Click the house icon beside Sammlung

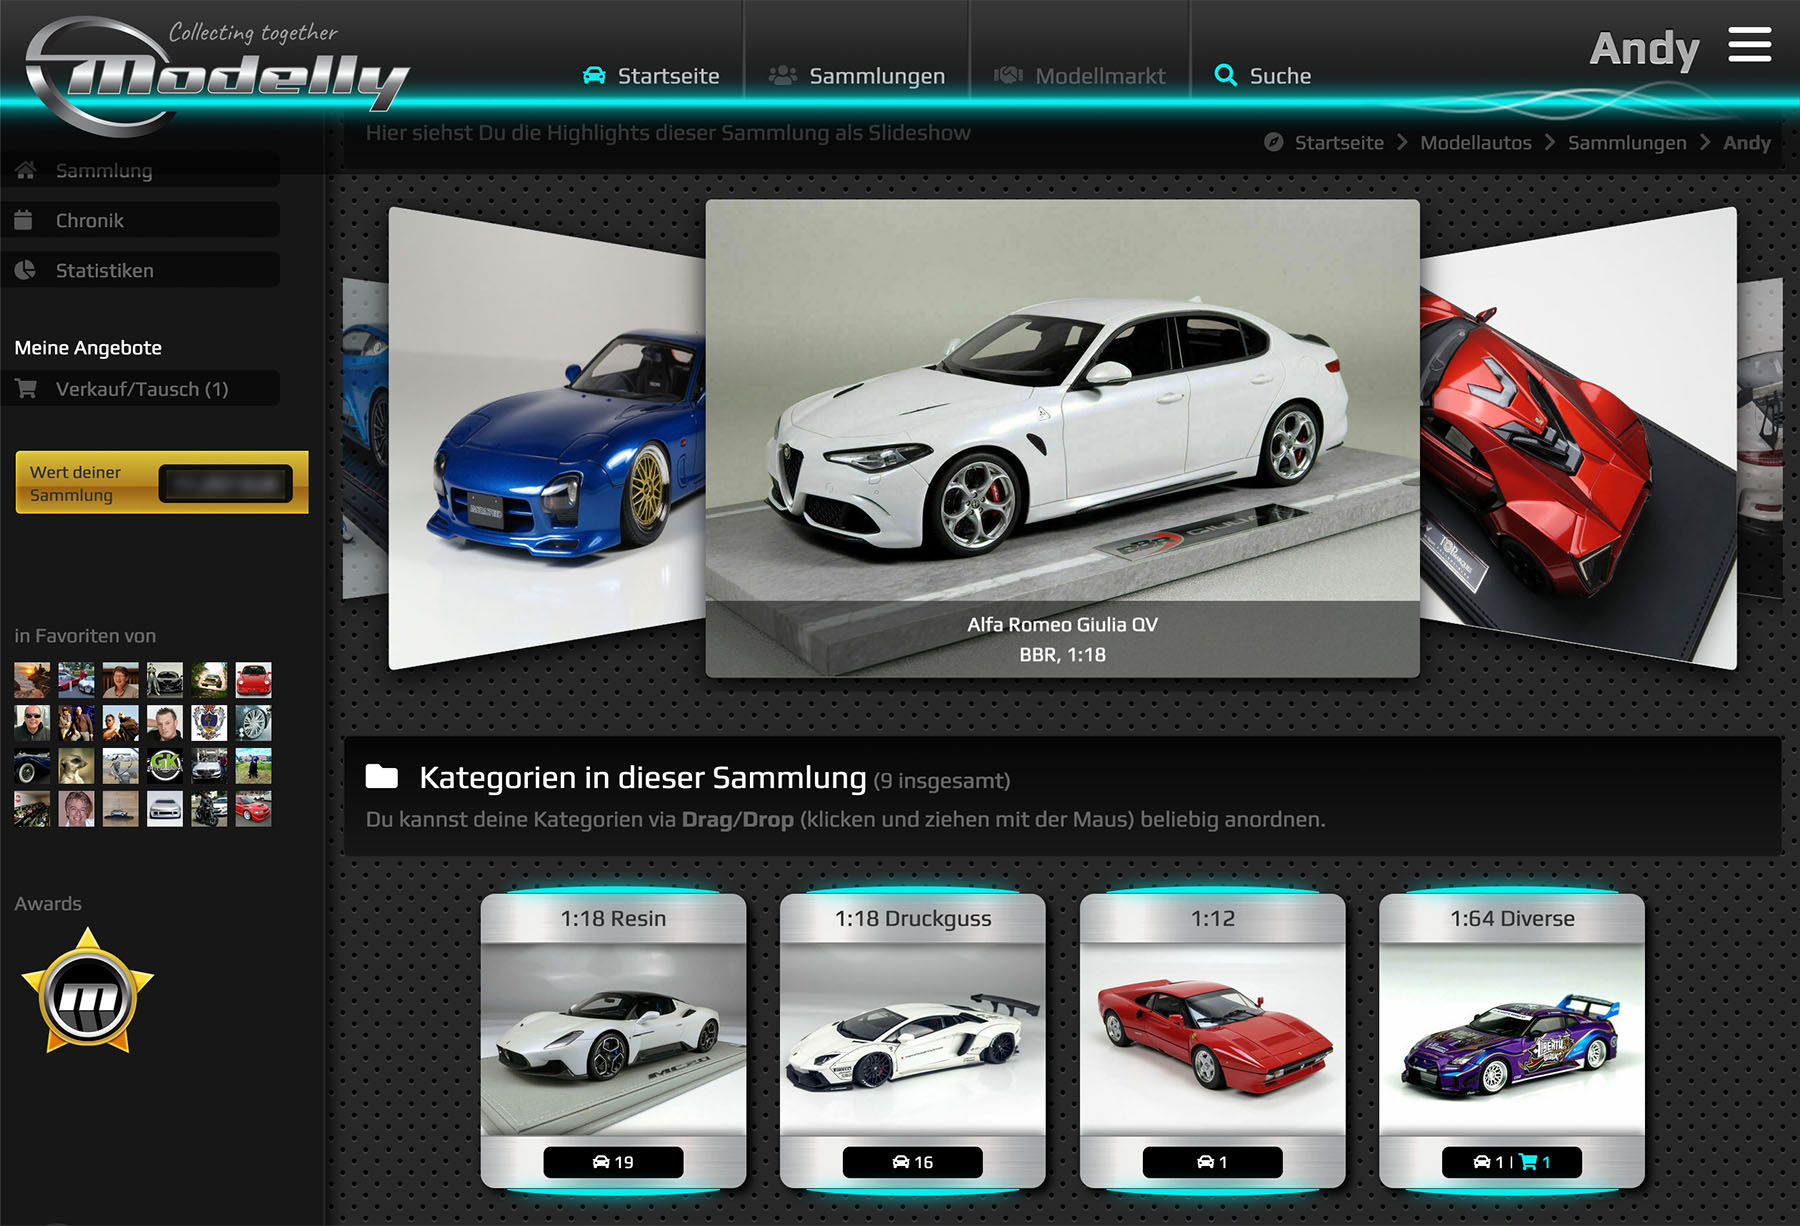point(26,170)
